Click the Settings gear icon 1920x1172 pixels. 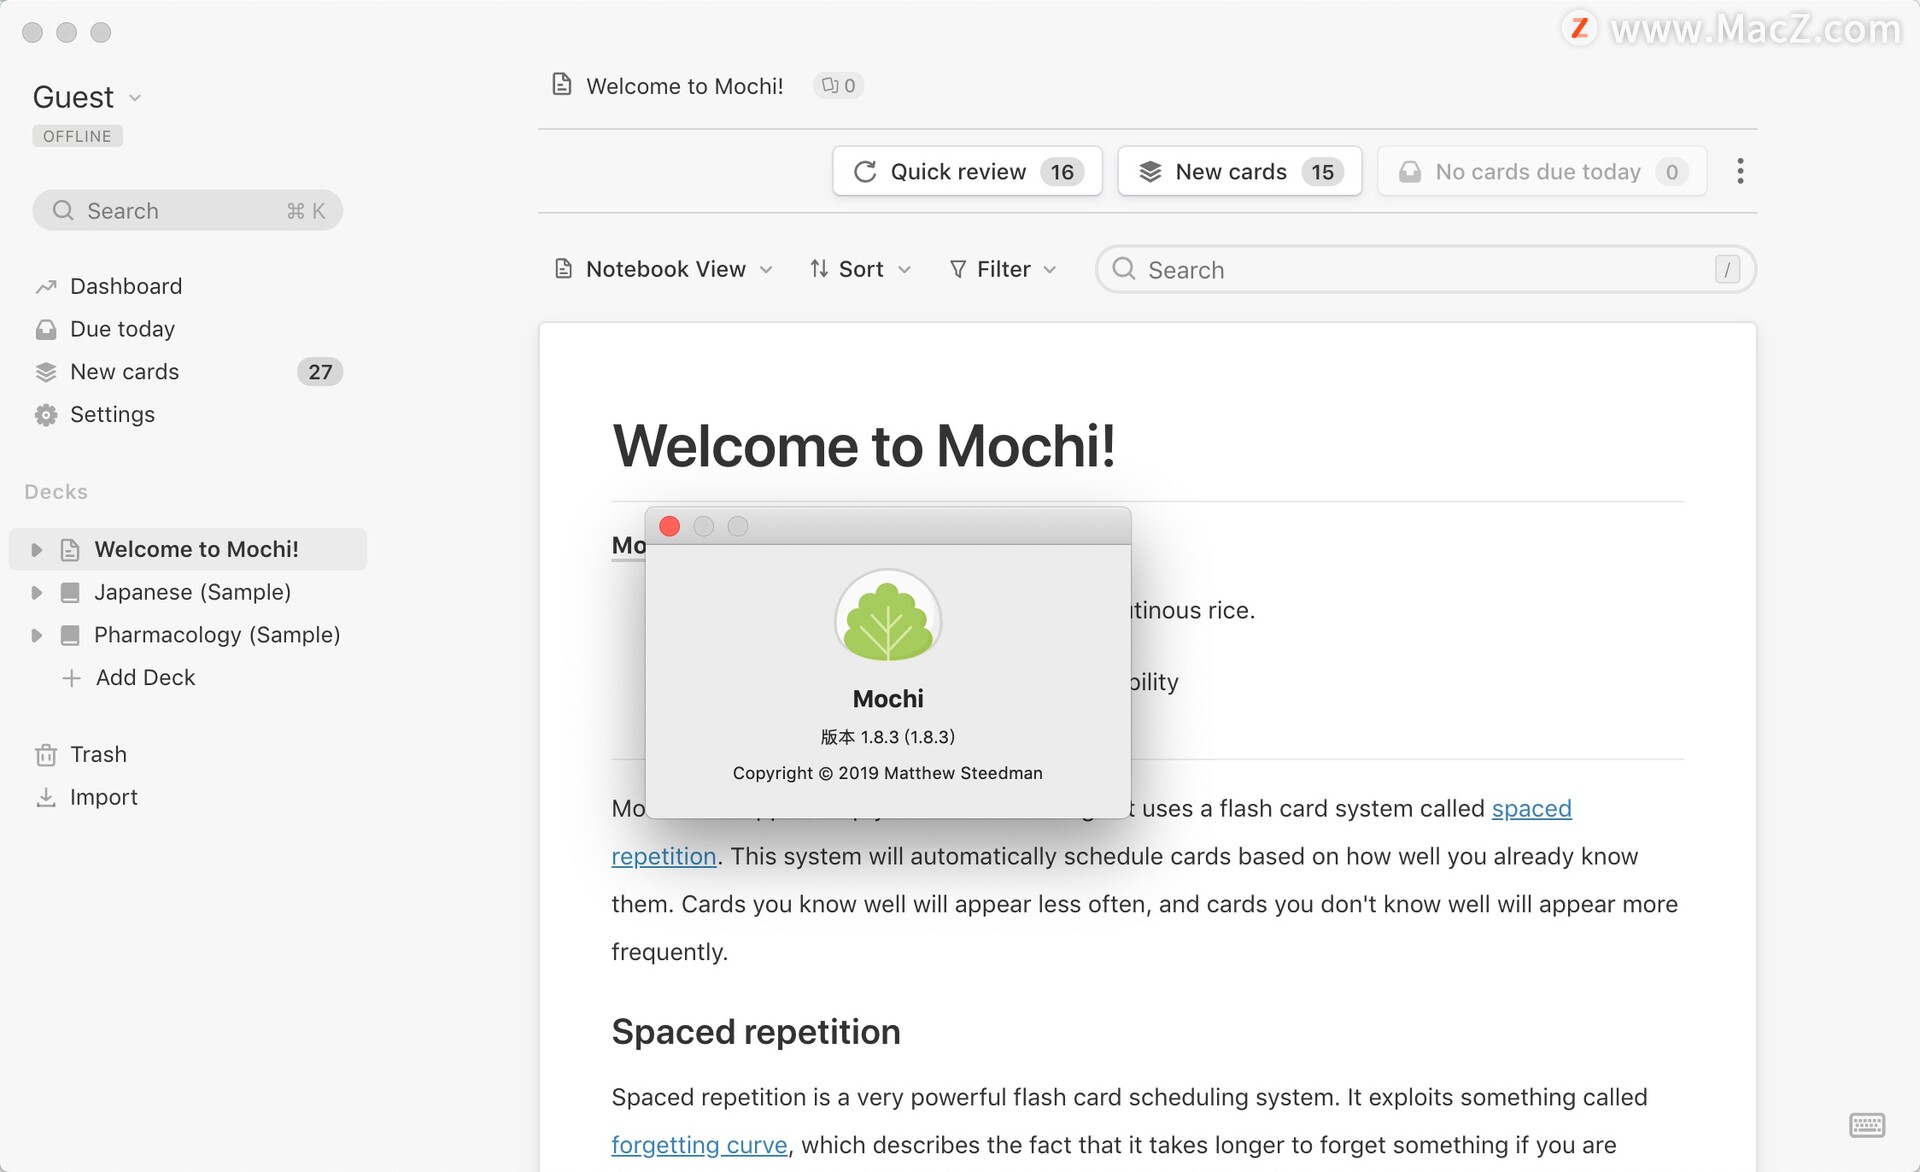coord(47,413)
